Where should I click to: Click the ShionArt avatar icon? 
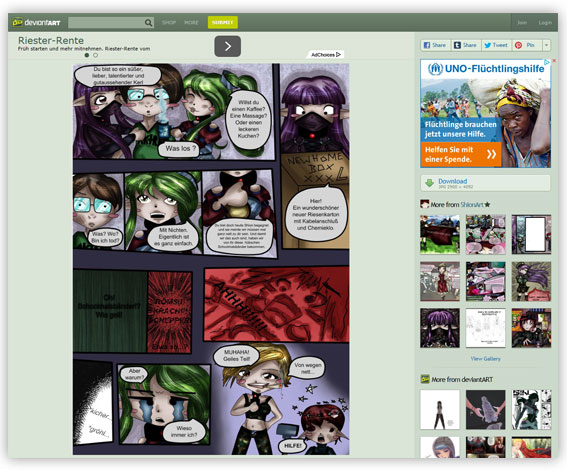click(425, 204)
